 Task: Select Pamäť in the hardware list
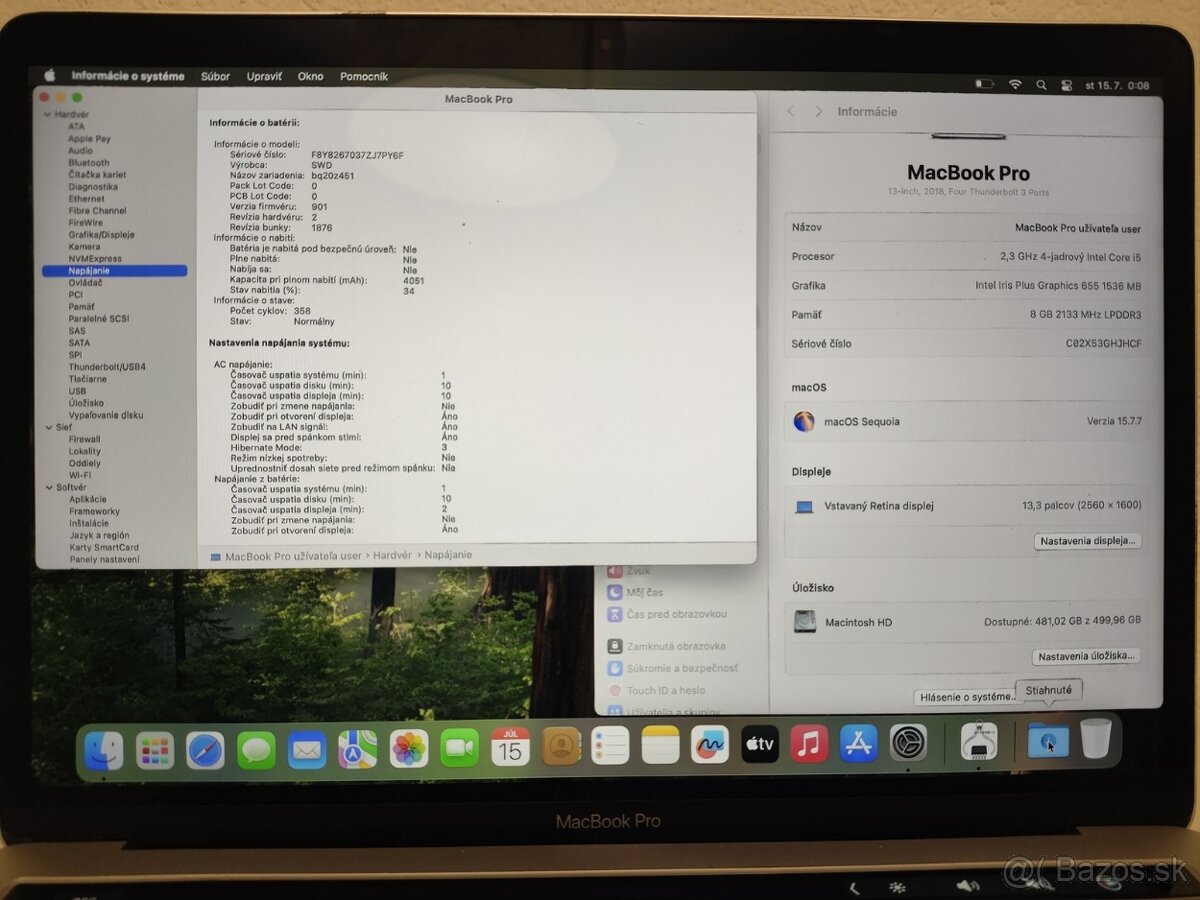[x=82, y=306]
